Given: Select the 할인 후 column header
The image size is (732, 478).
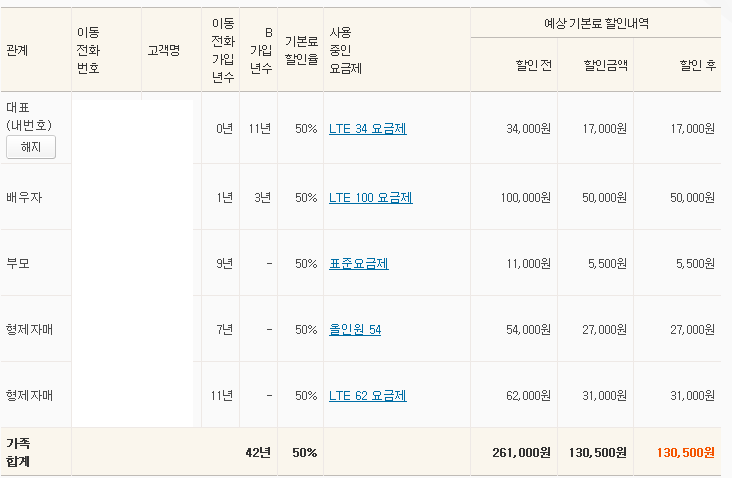Looking at the screenshot, I should coord(697,65).
